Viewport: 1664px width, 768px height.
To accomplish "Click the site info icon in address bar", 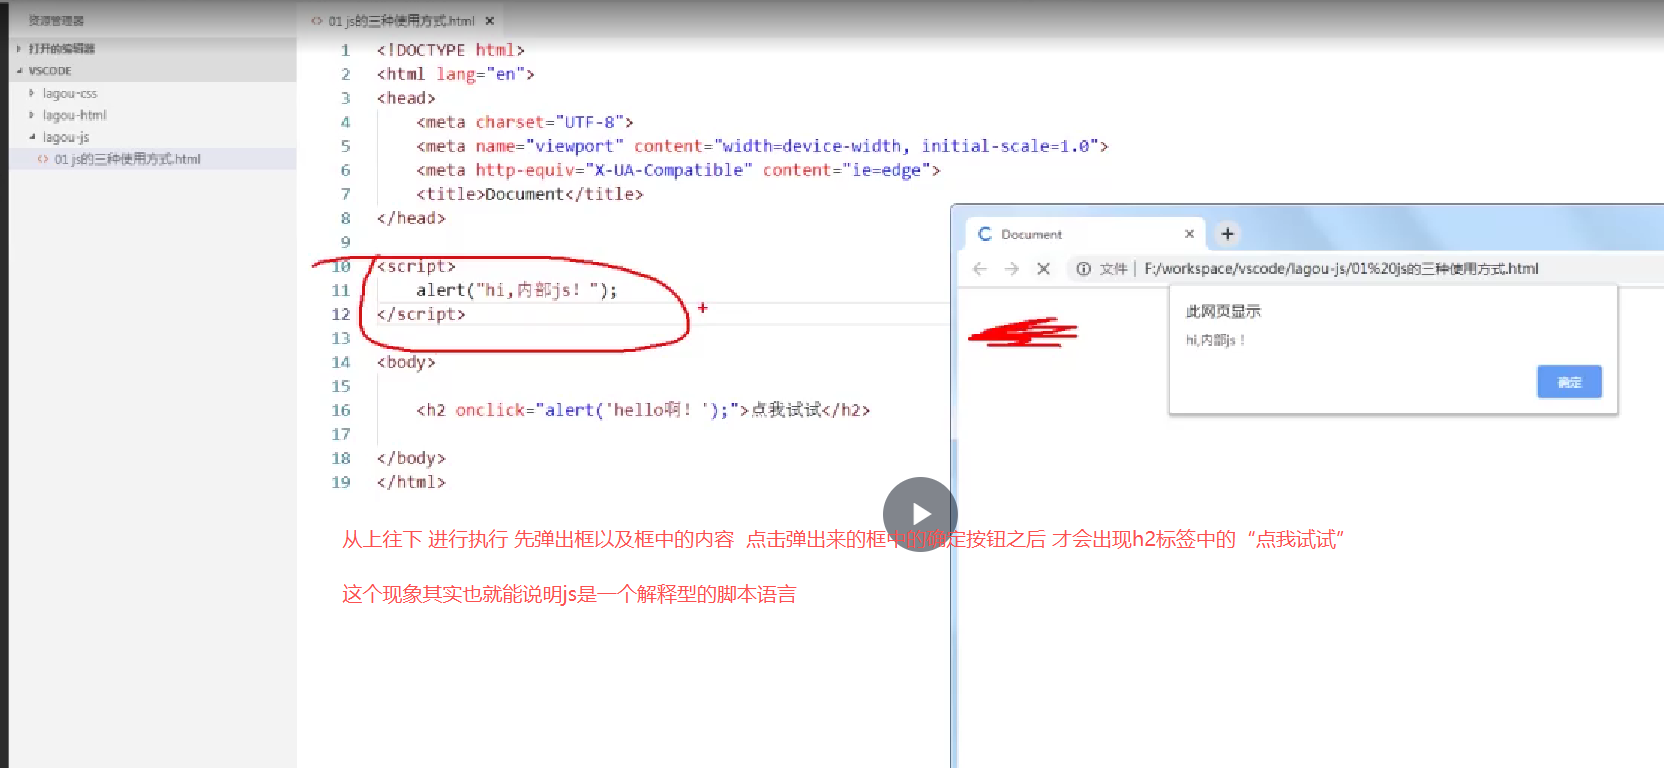I will point(1083,268).
